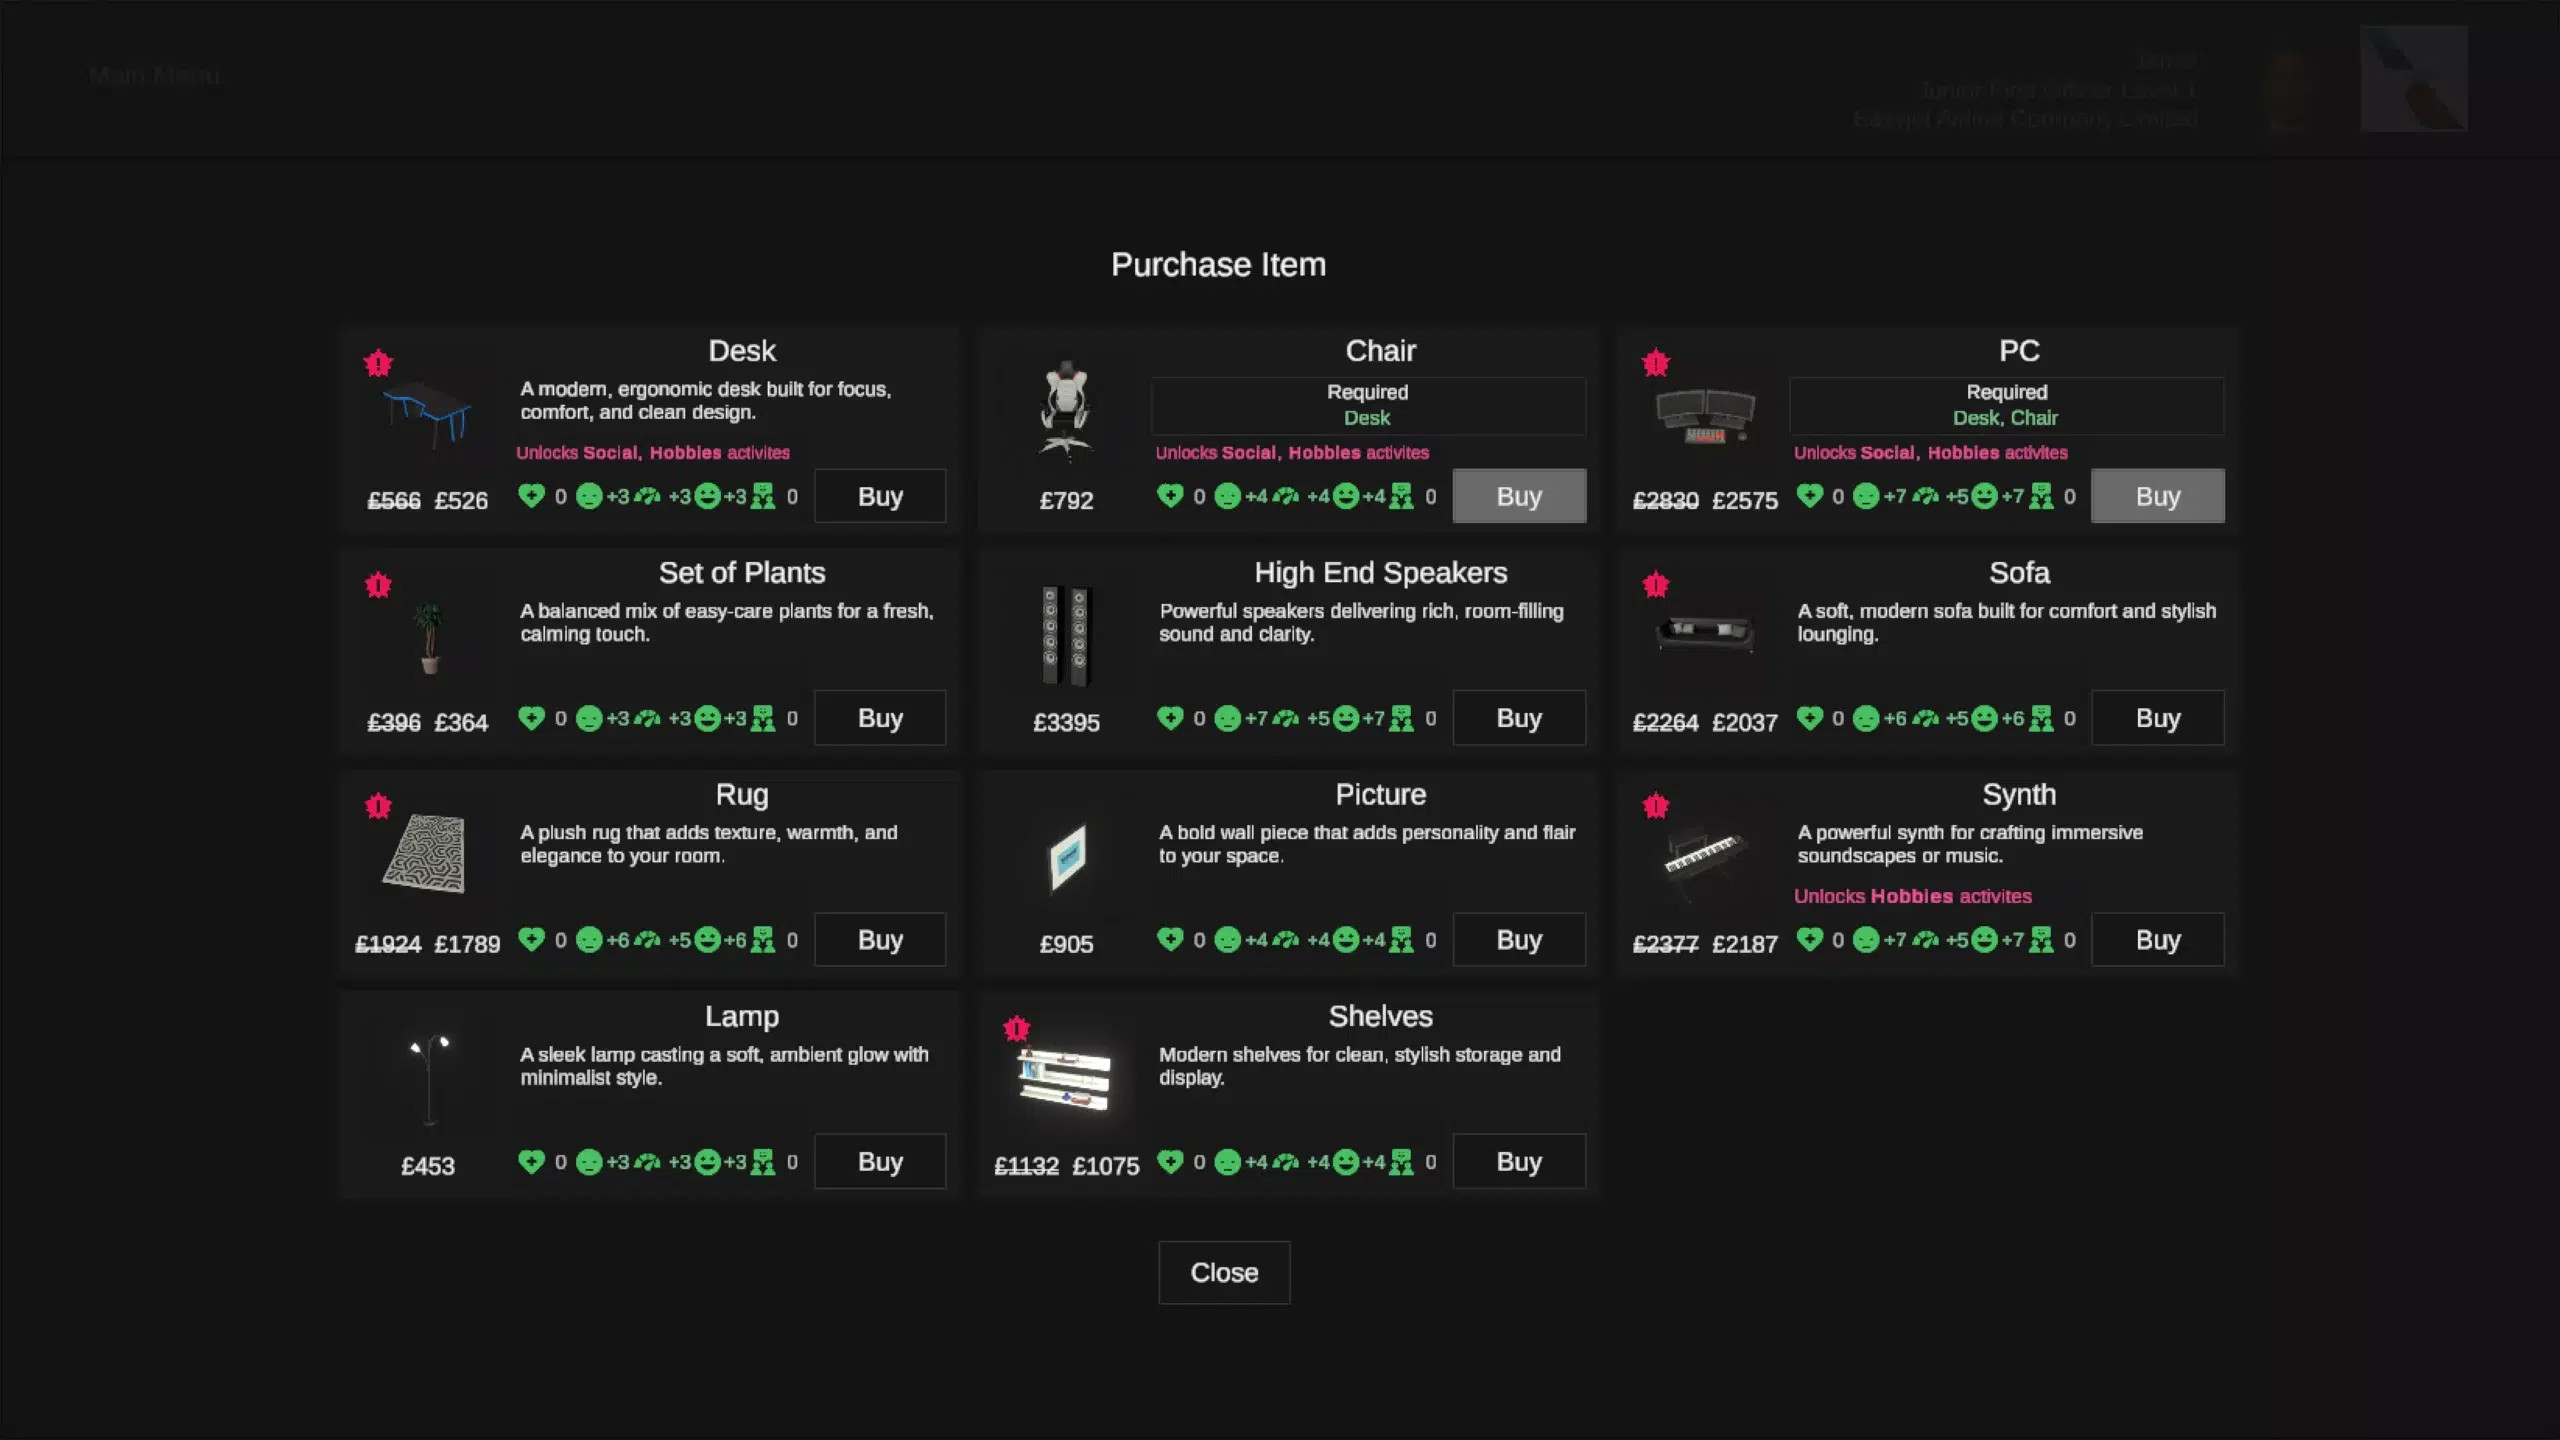Viewport: 2560px width, 1440px height.
Task: Buy the Synth
Action: click(2157, 940)
